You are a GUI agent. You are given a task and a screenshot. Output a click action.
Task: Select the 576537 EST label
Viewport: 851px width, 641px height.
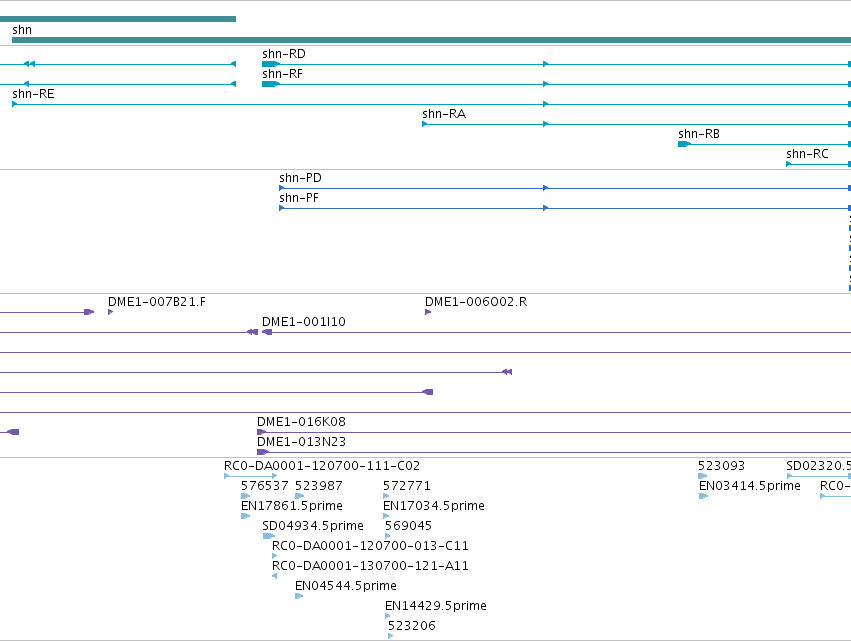(264, 486)
